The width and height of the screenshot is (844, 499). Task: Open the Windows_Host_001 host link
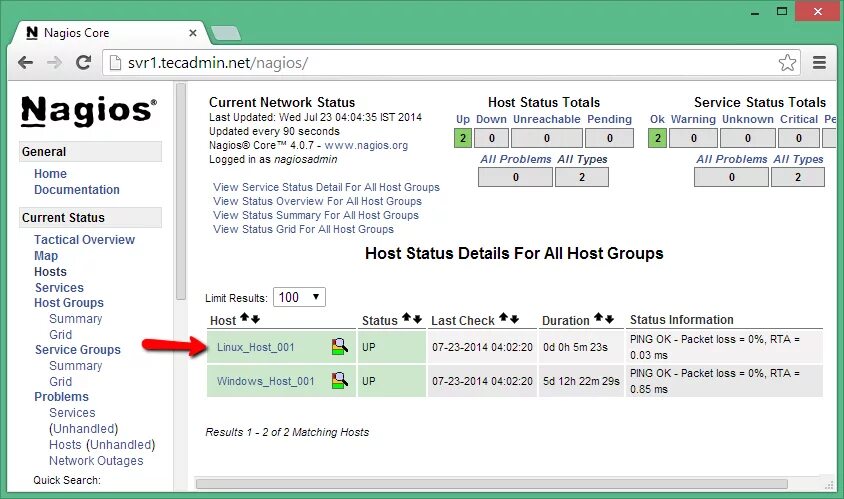click(x=265, y=381)
